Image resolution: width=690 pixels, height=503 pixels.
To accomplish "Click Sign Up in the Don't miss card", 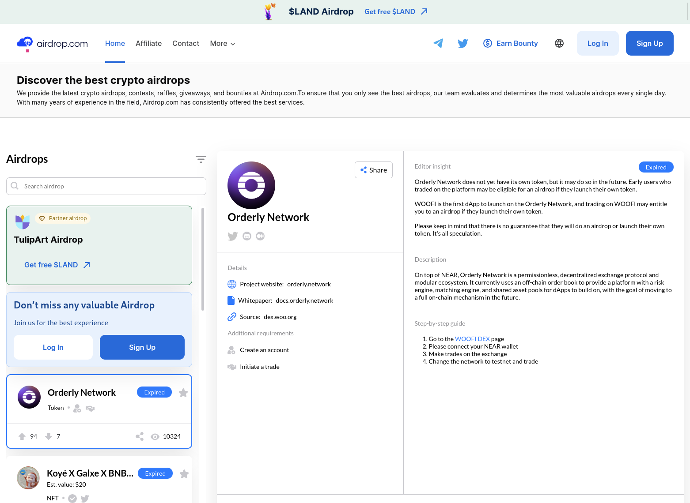I will click(x=142, y=347).
